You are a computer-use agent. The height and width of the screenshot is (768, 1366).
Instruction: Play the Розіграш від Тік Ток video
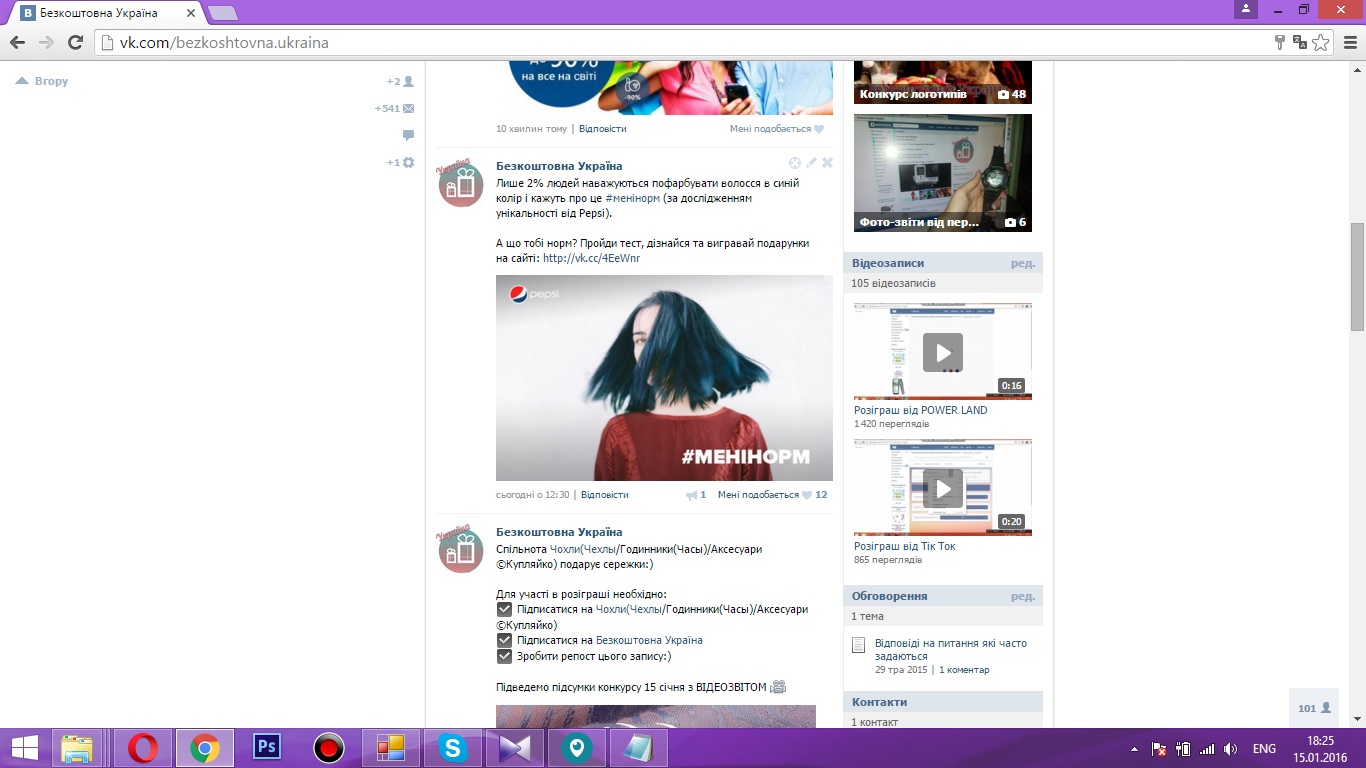tap(942, 487)
